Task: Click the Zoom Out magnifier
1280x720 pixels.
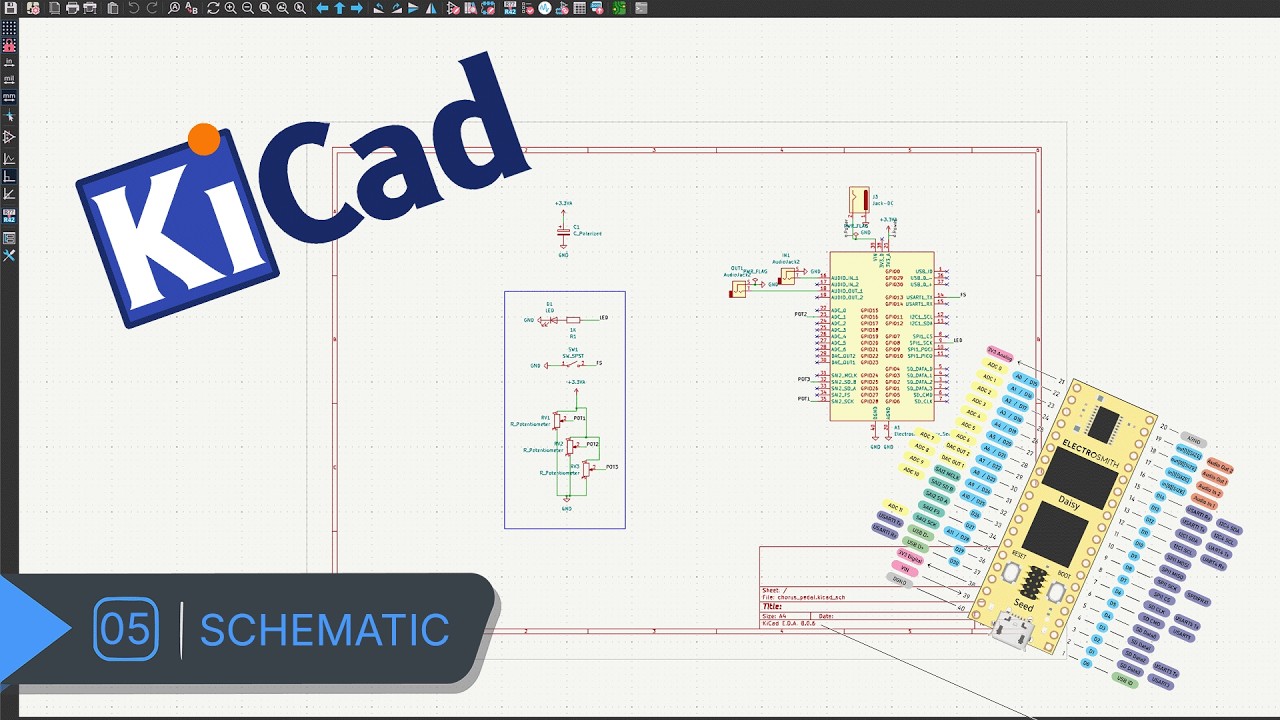Action: pyautogui.click(x=248, y=8)
